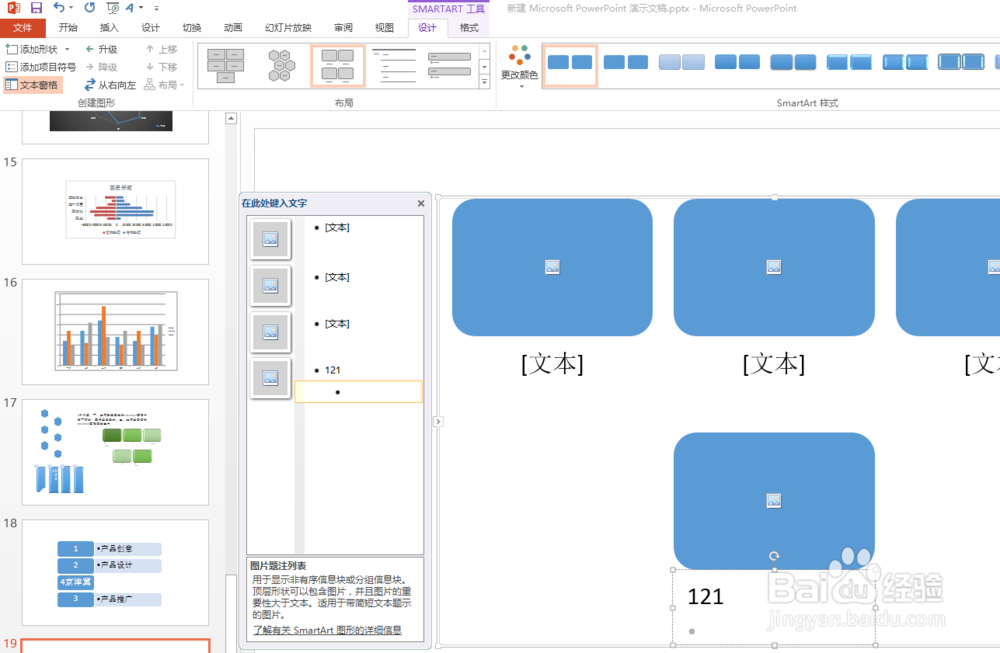This screenshot has height=653, width=1000.
Task: Select the picture caption list layout
Action: pos(337,66)
